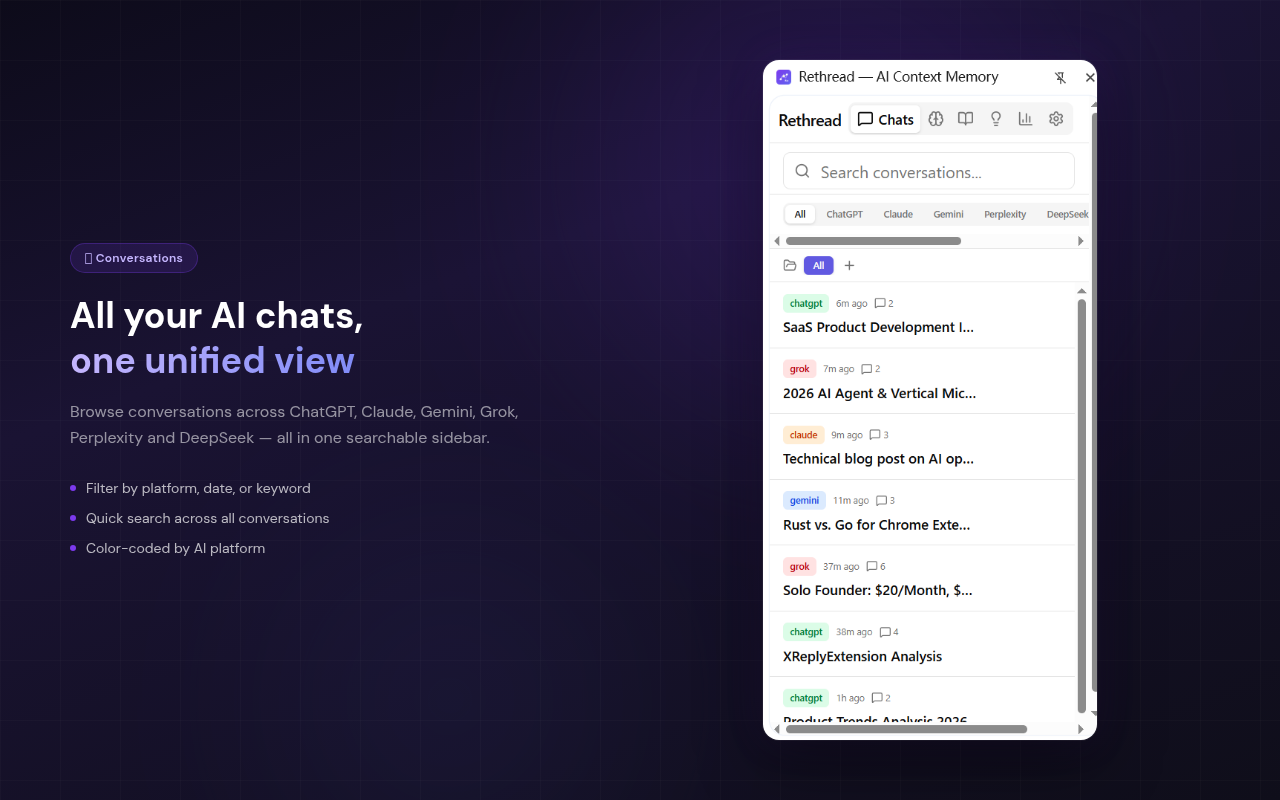The height and width of the screenshot is (800, 1280).
Task: Click message count icon on Solo Founder row
Action: pyautogui.click(x=872, y=567)
